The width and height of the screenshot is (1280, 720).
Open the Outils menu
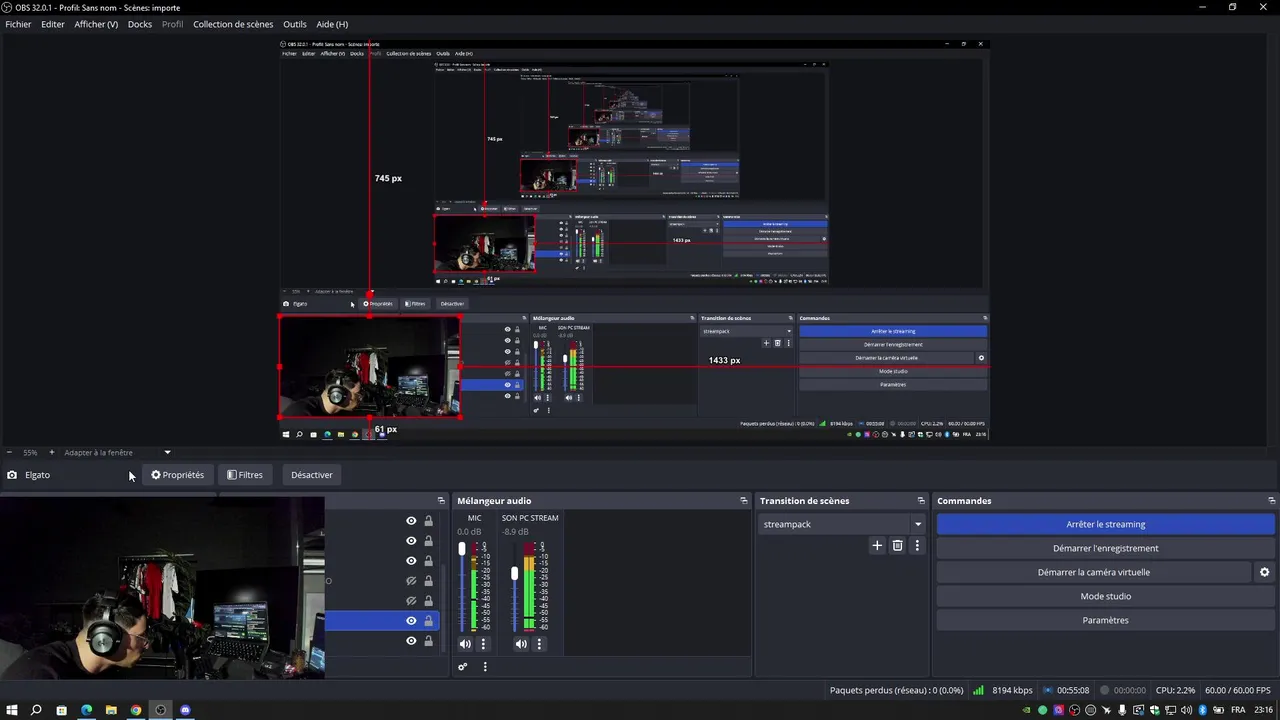pos(295,24)
